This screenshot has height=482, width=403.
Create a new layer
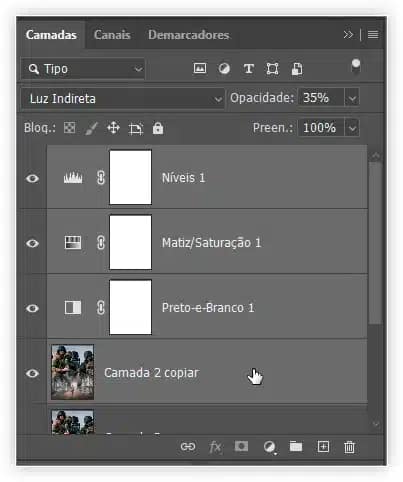[323, 446]
